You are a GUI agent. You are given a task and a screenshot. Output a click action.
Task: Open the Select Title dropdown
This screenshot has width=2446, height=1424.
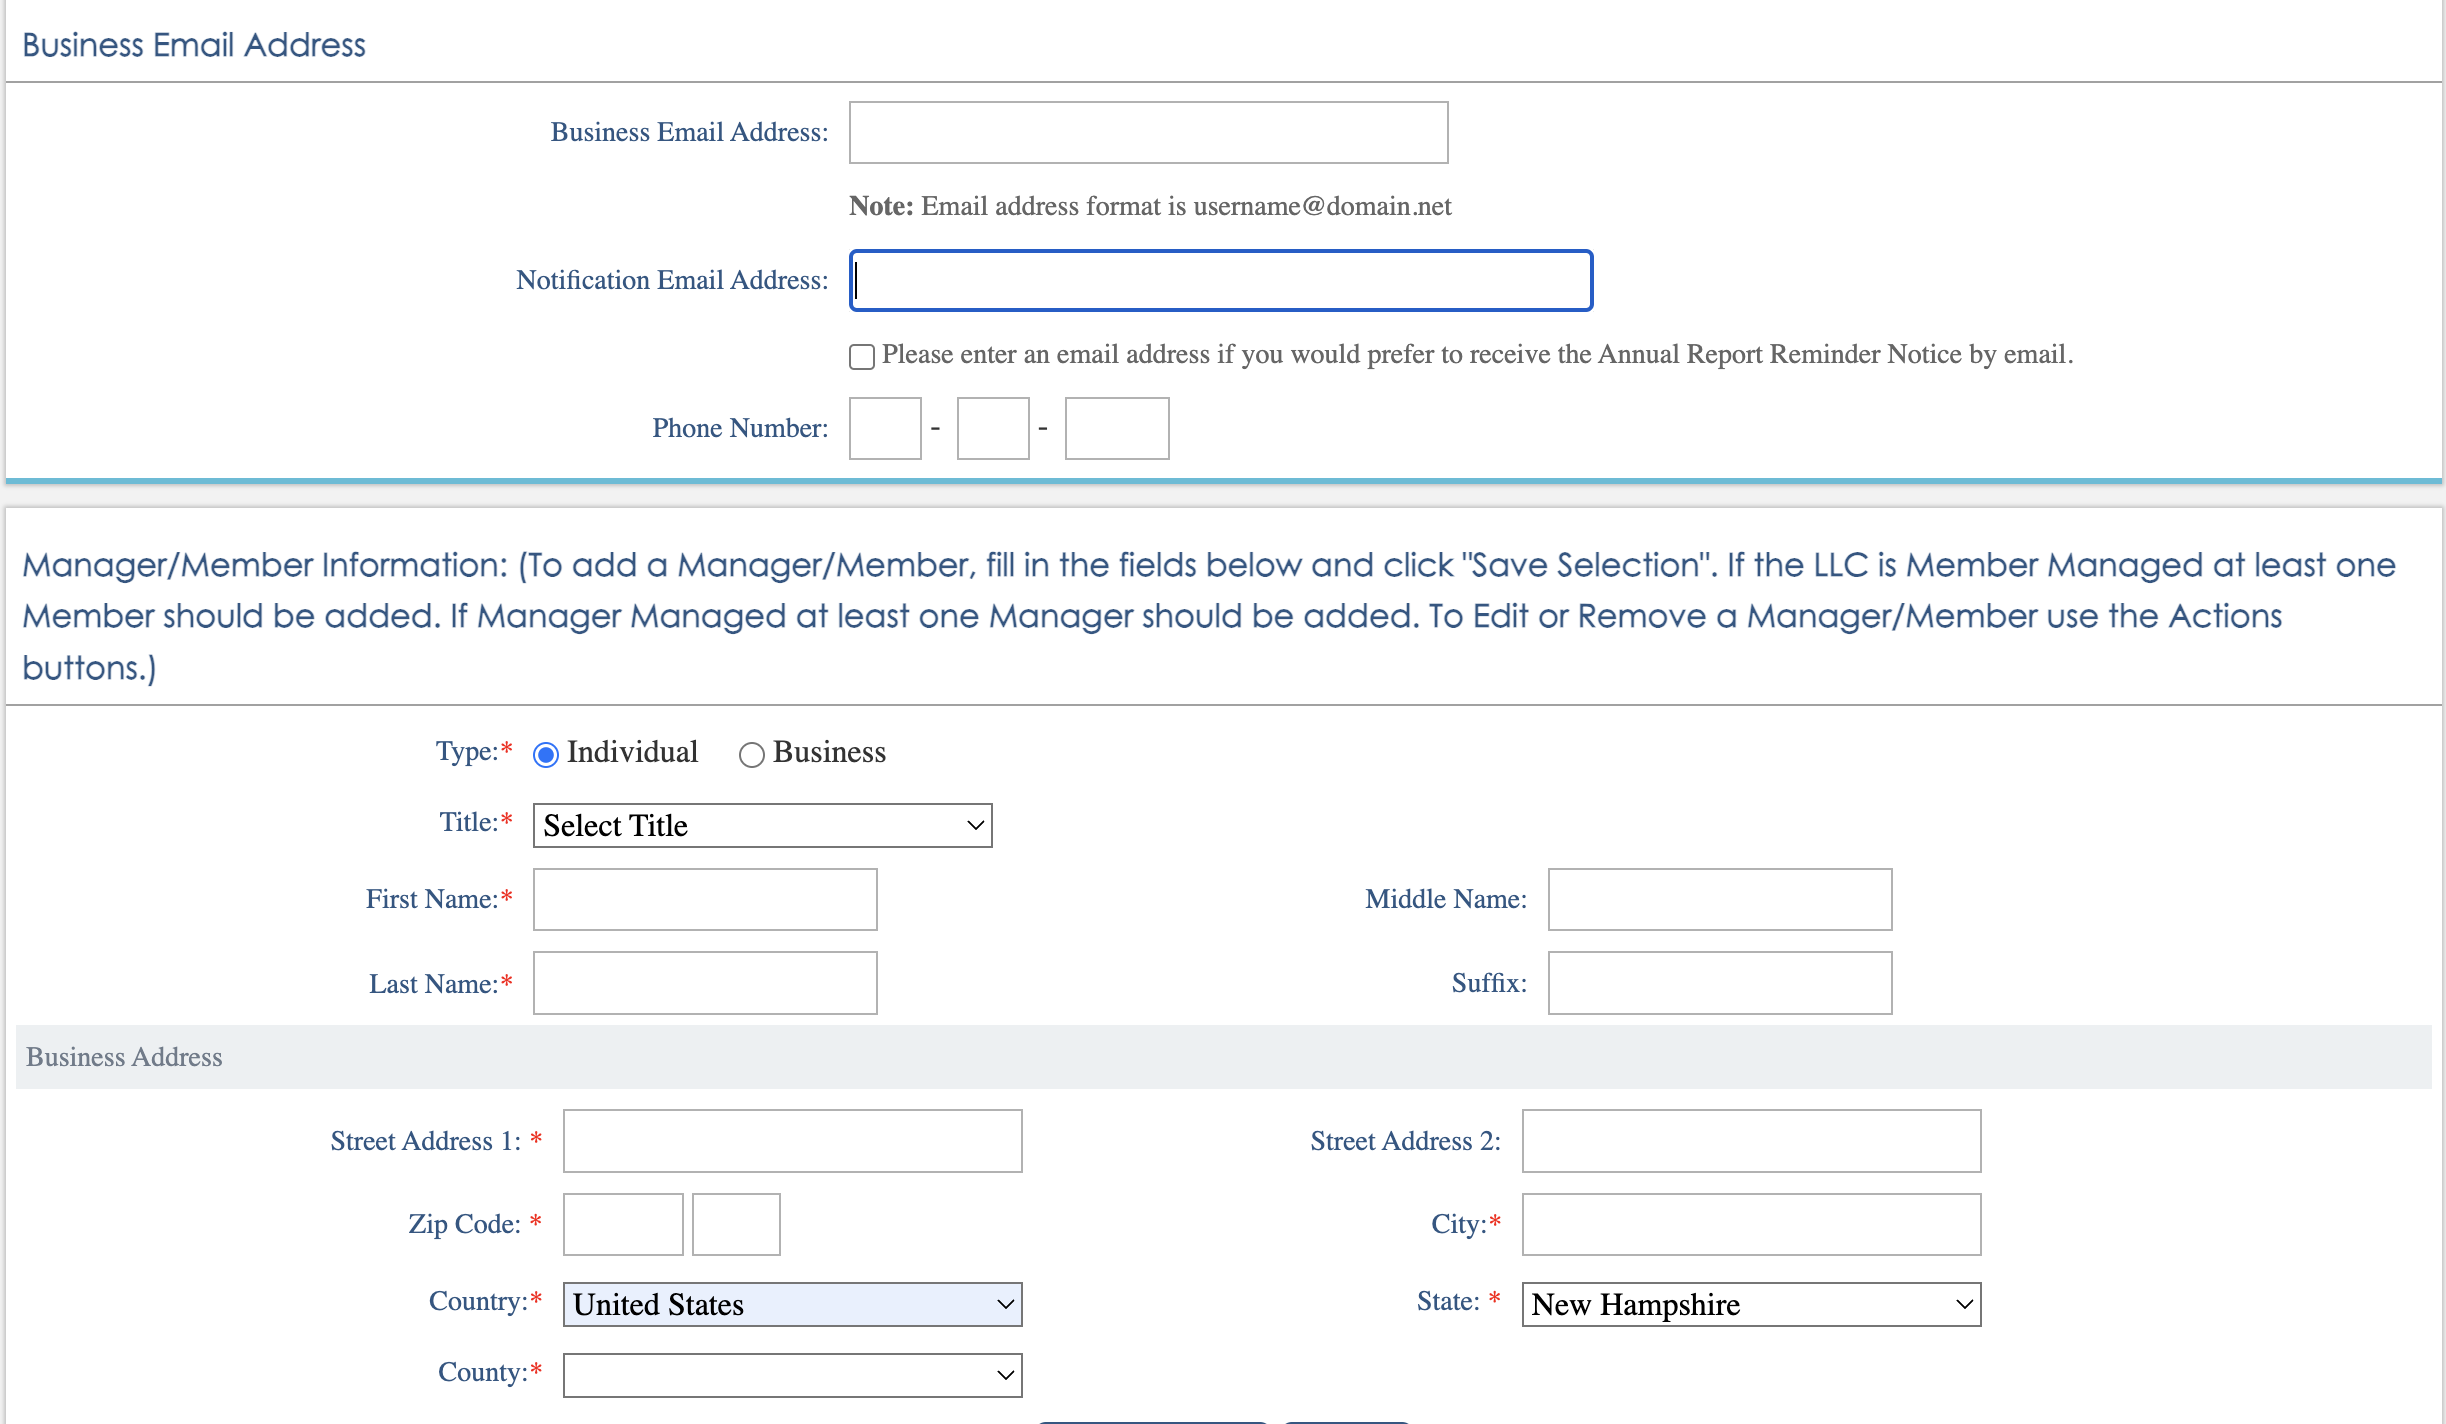(762, 825)
